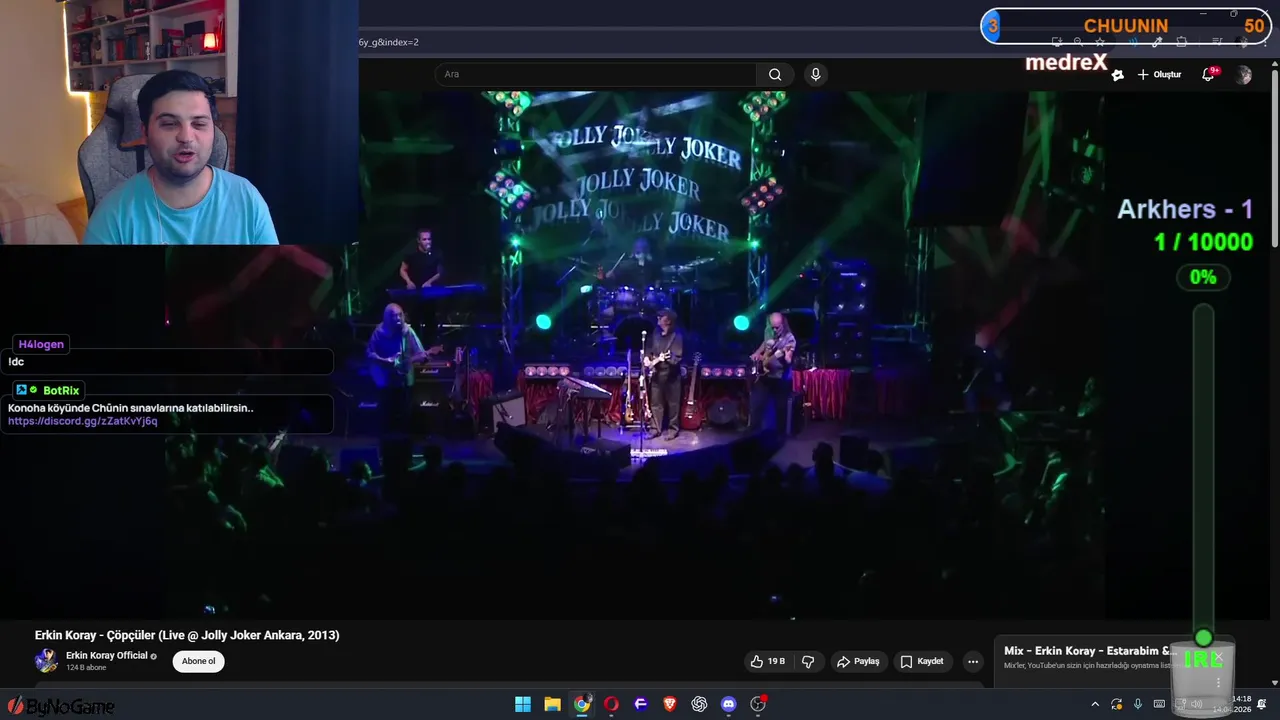The height and width of the screenshot is (720, 1280).
Task: Like the video showing 19 B
Action: pos(768,661)
